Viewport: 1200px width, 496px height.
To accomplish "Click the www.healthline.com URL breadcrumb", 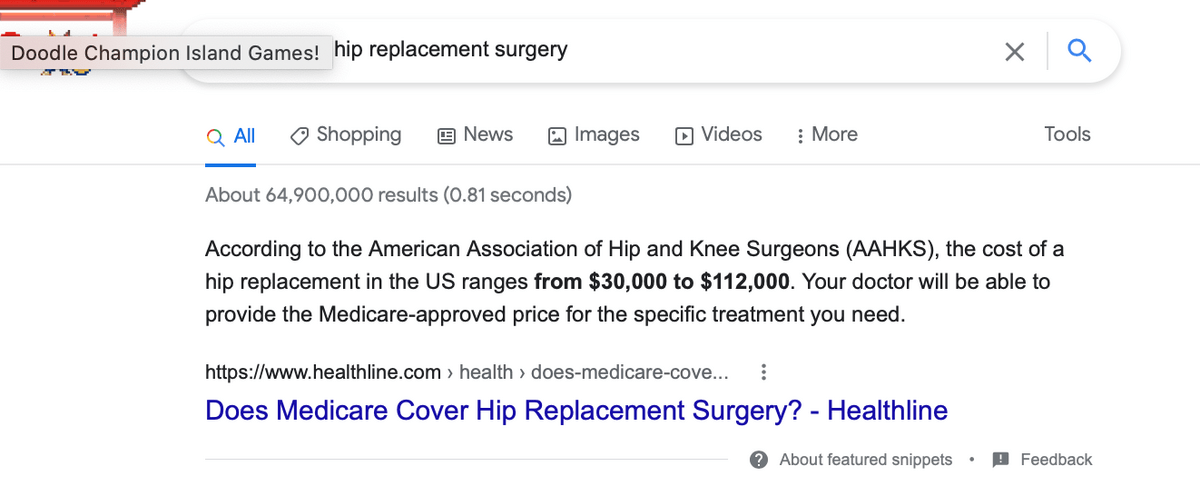I will pos(323,372).
